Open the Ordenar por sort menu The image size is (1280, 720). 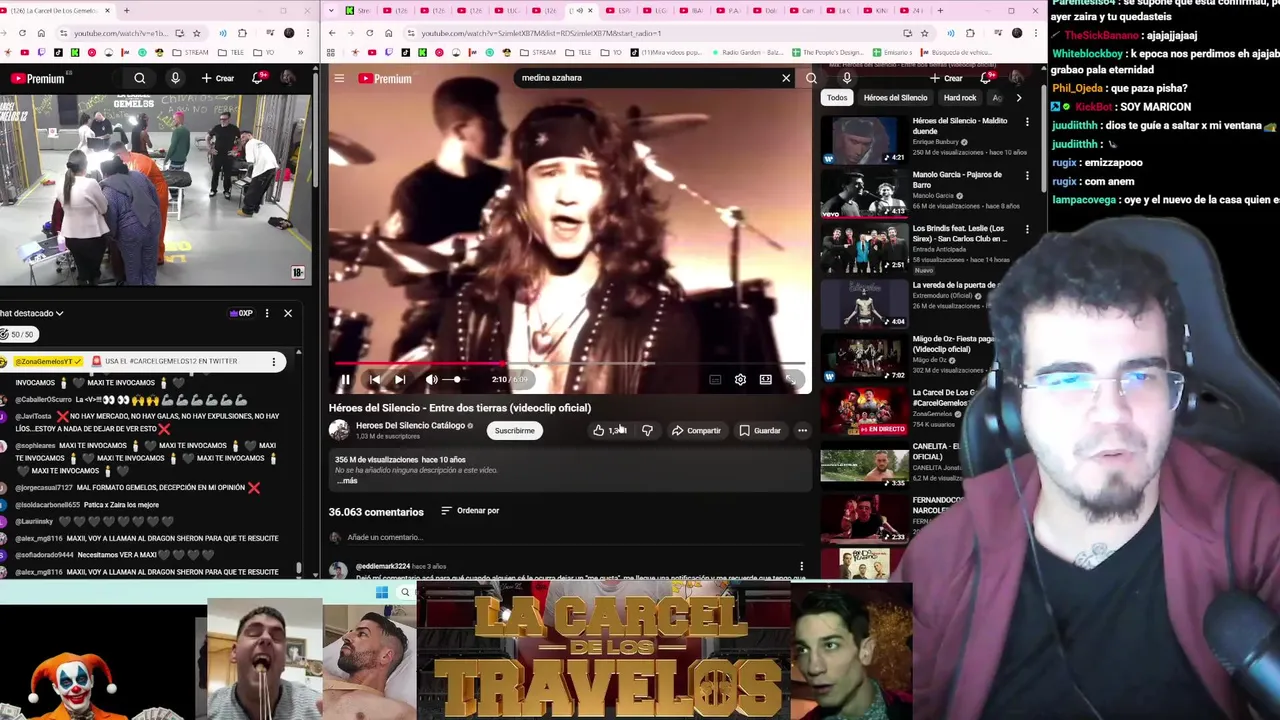pyautogui.click(x=470, y=511)
